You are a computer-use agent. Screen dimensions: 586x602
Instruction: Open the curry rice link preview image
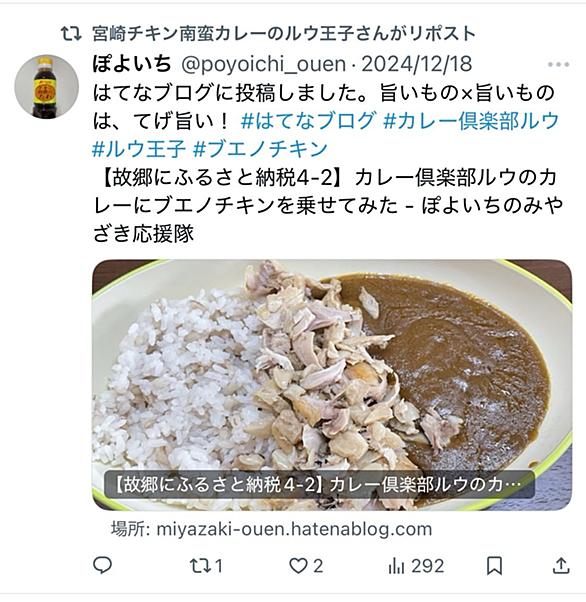pyautogui.click(x=332, y=385)
